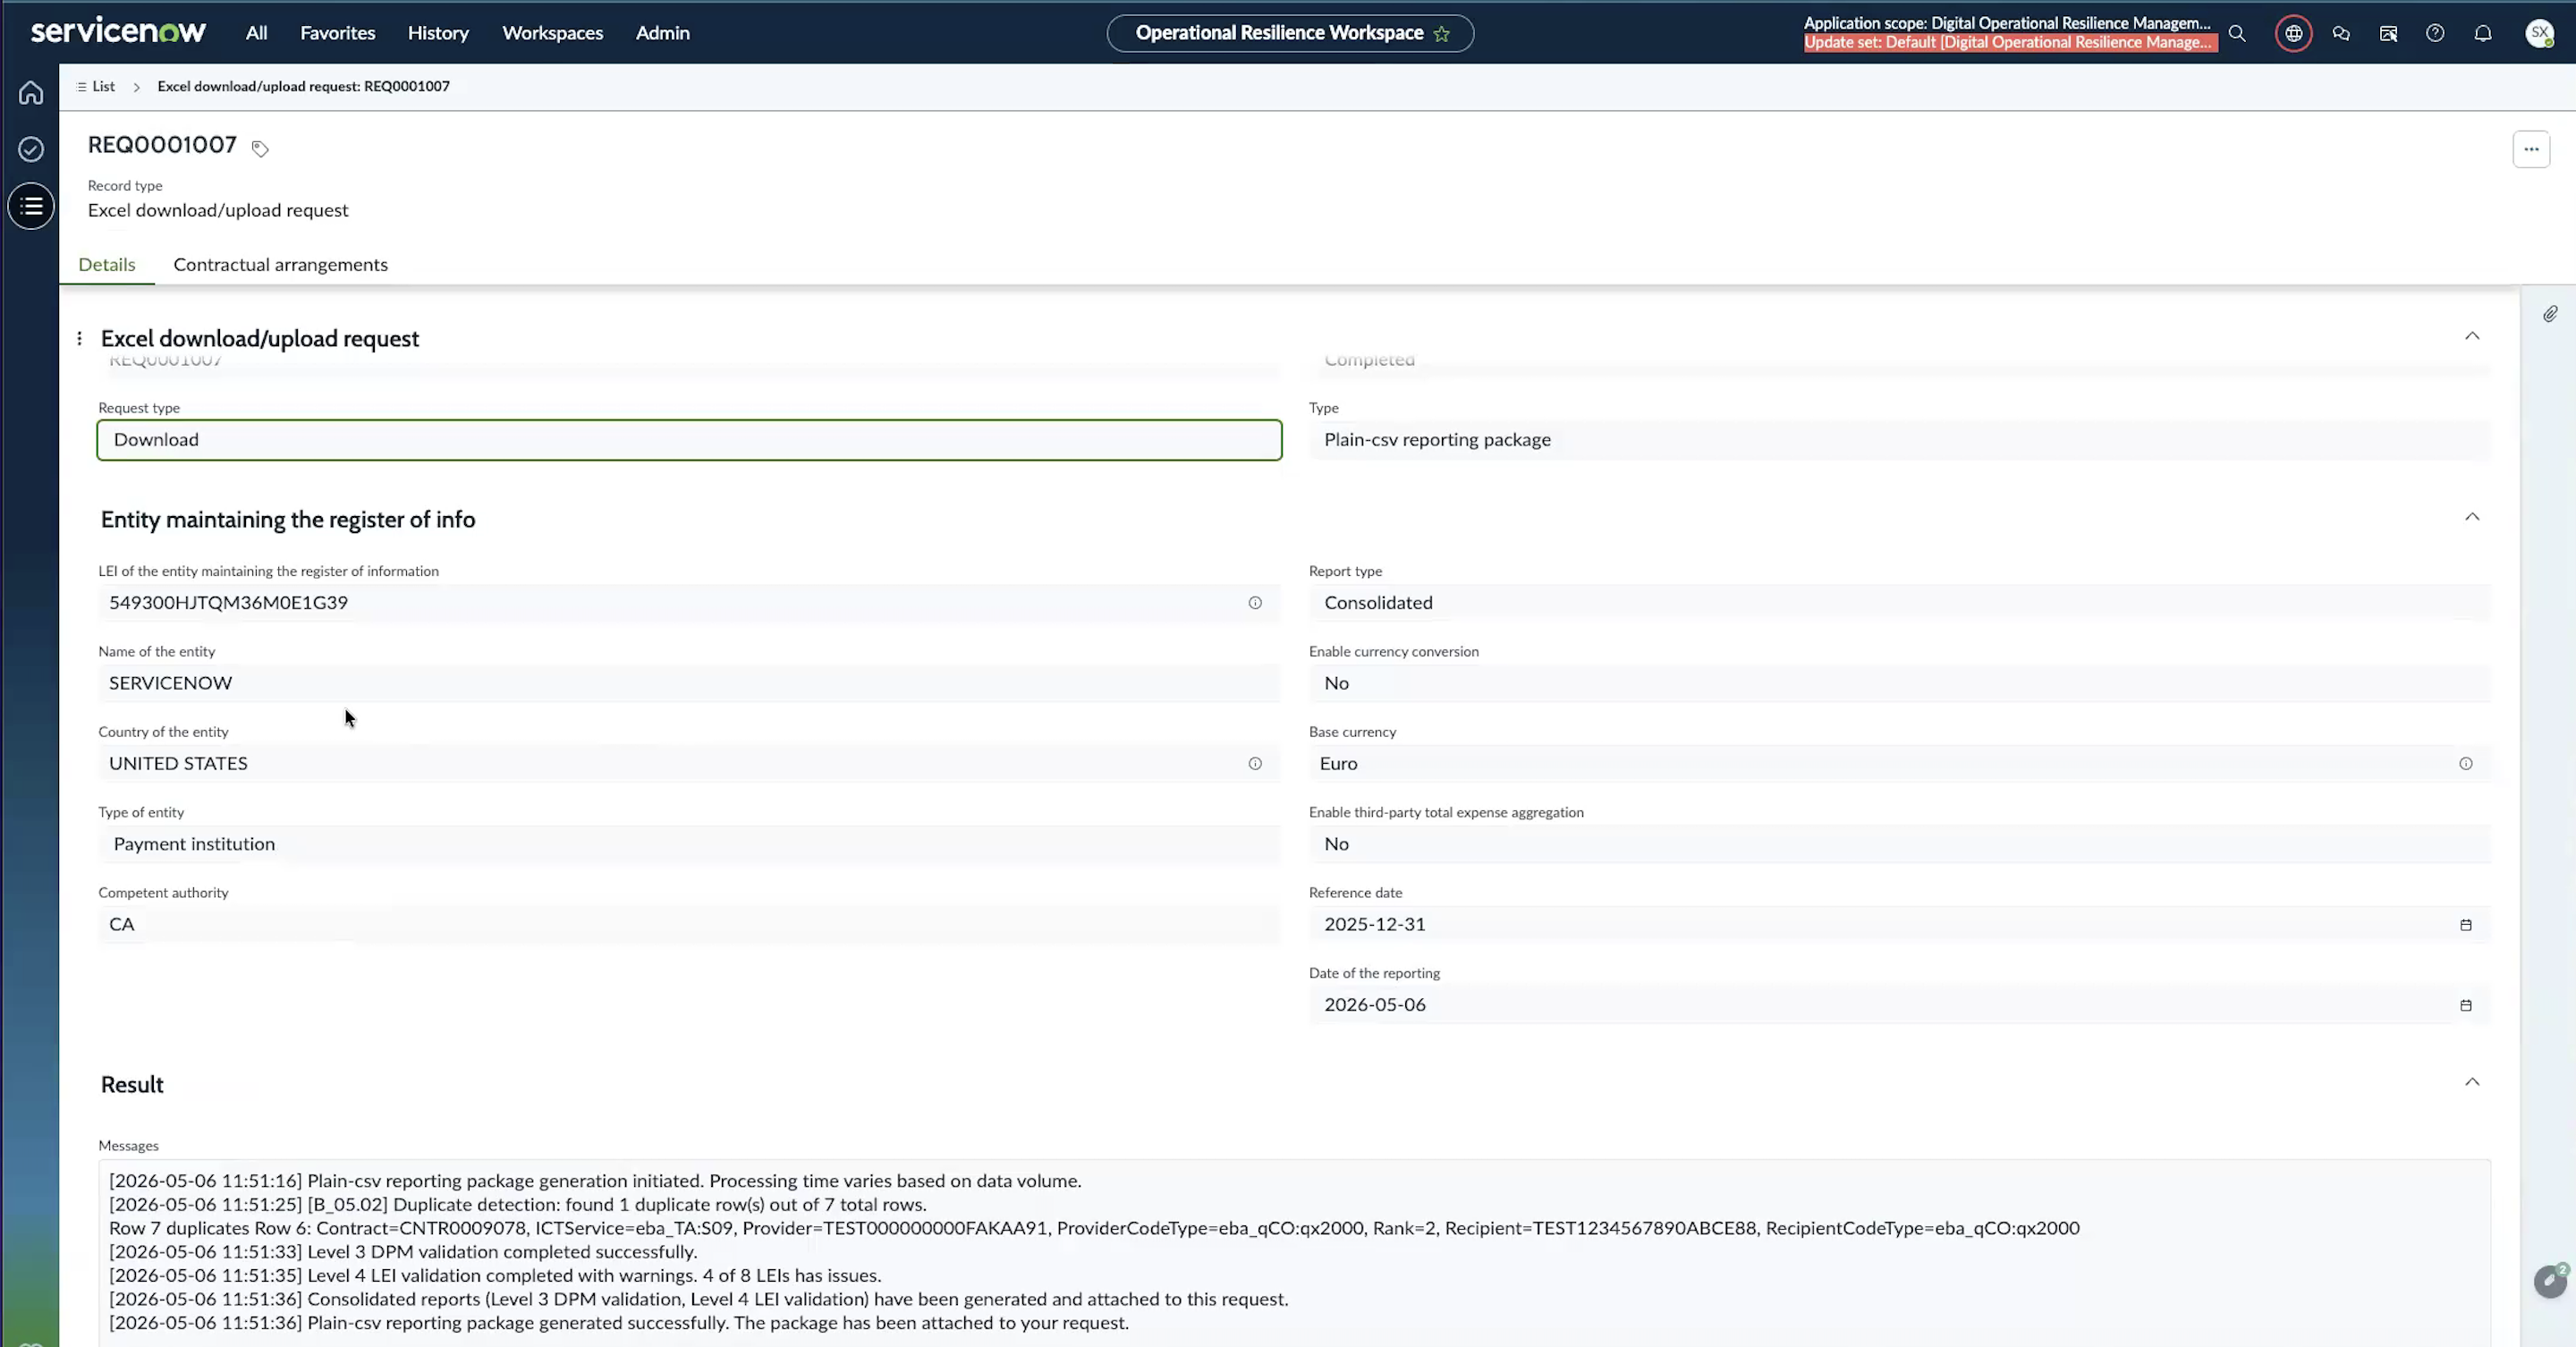The width and height of the screenshot is (2576, 1347).
Task: Open the Admin menu
Action: pos(662,33)
